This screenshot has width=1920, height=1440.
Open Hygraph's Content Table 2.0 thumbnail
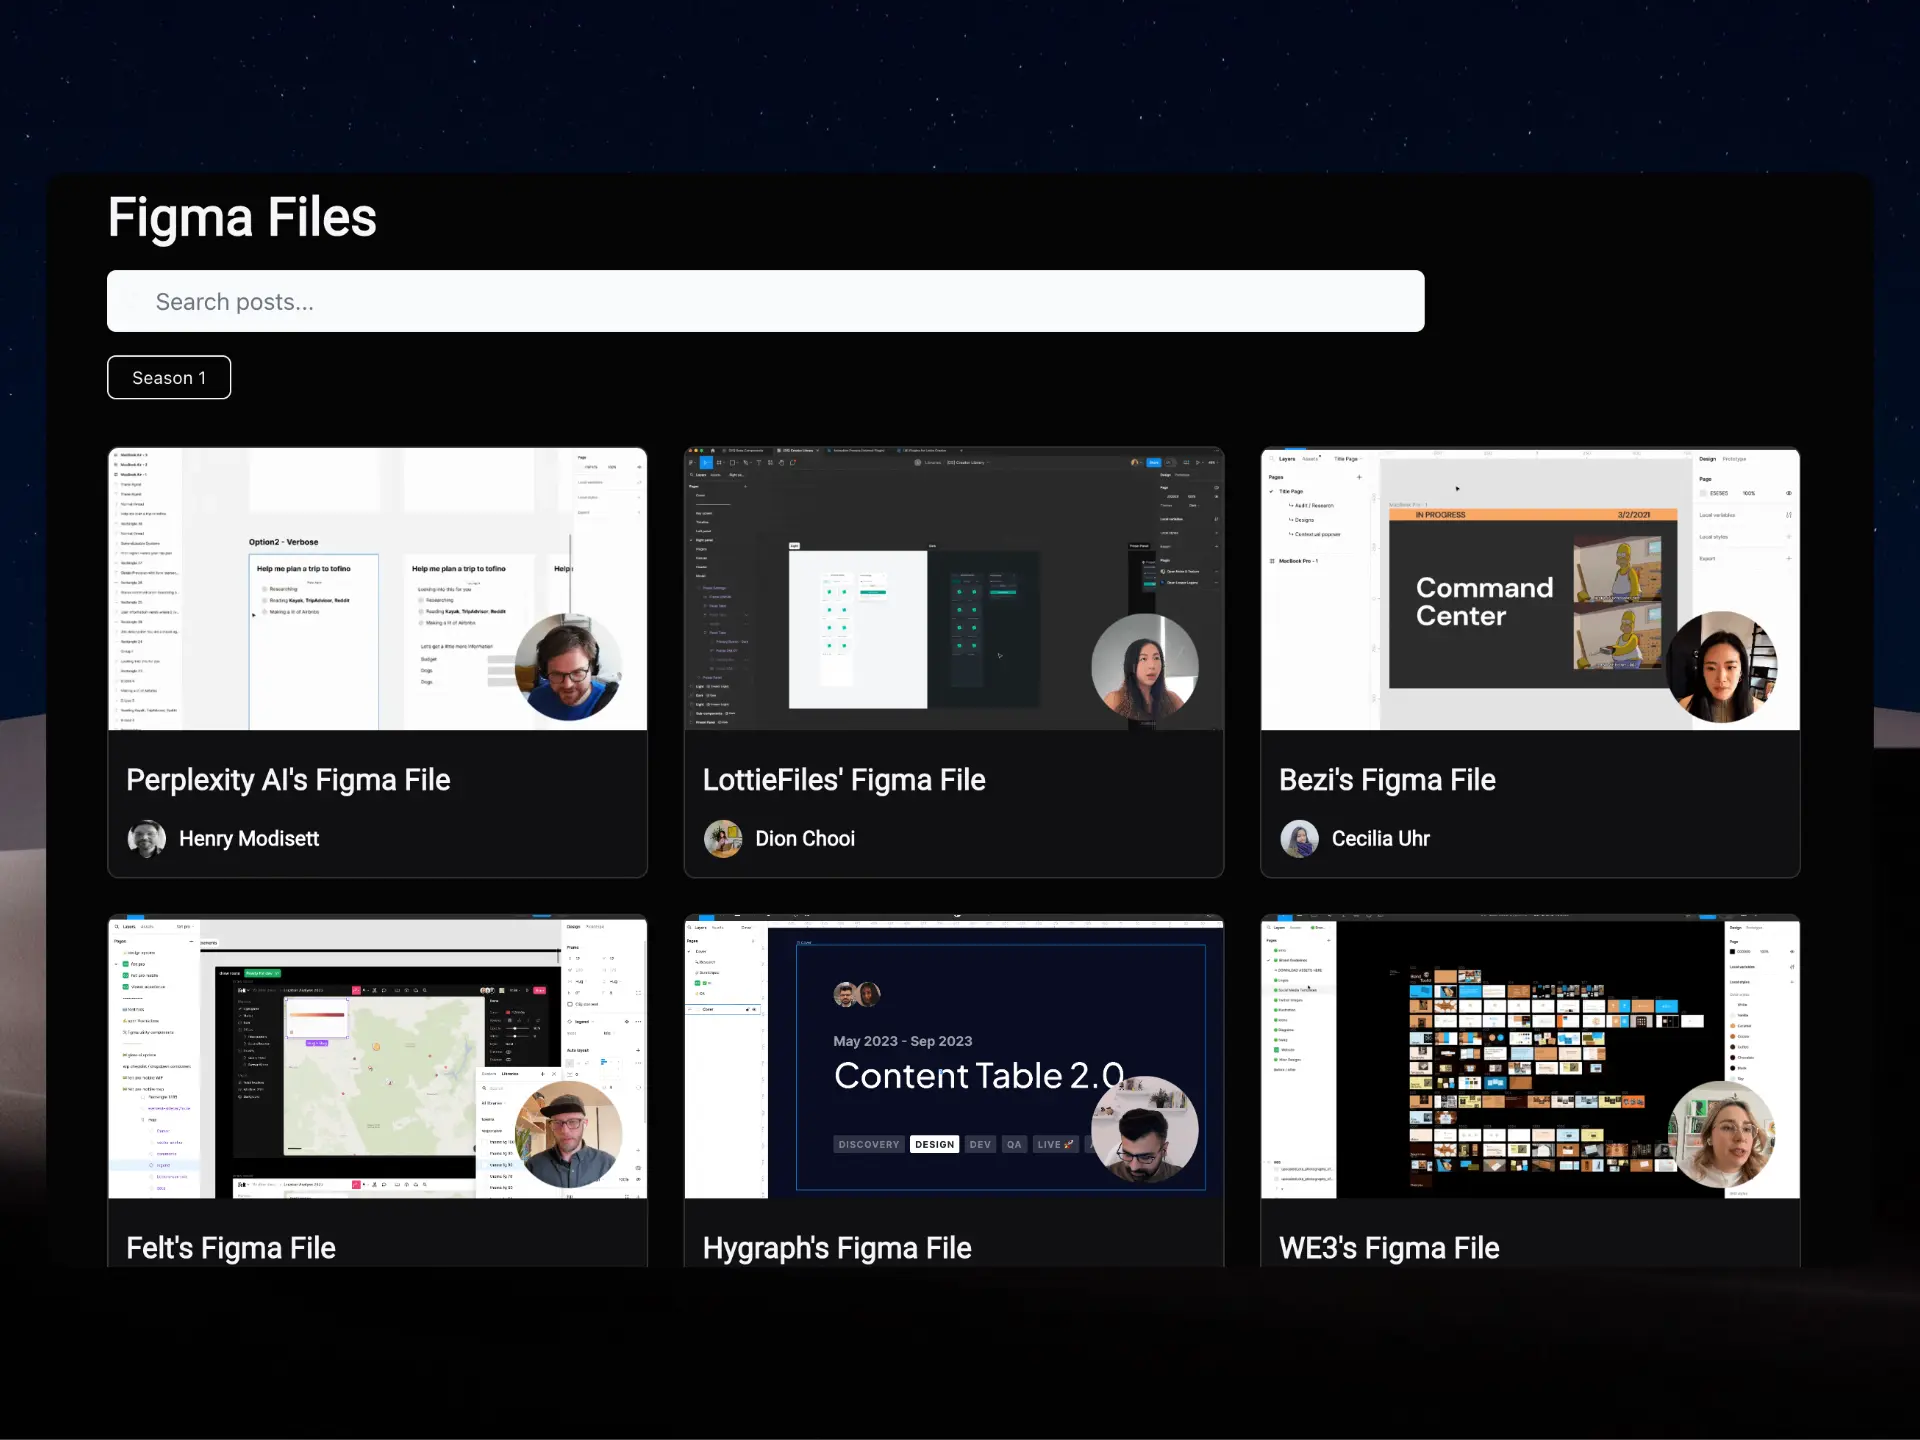point(953,1057)
